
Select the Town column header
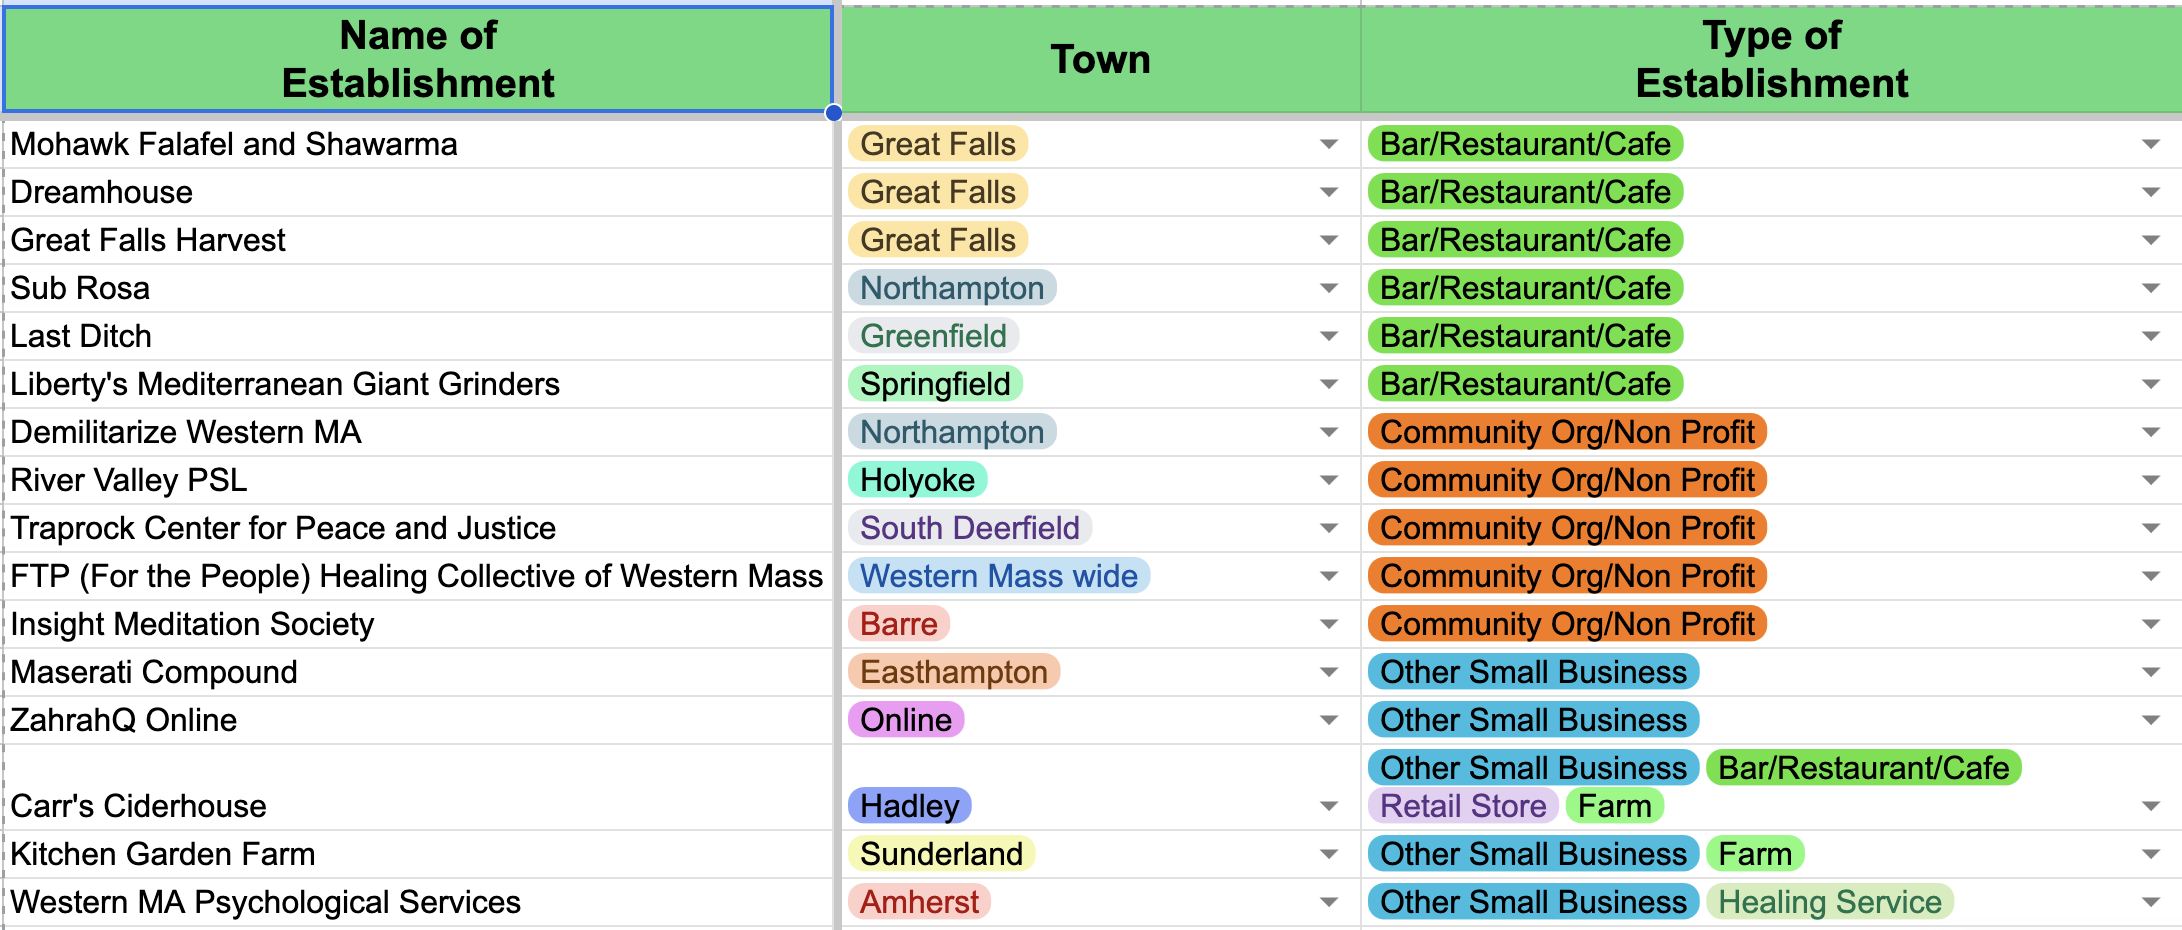pyautogui.click(x=1100, y=60)
